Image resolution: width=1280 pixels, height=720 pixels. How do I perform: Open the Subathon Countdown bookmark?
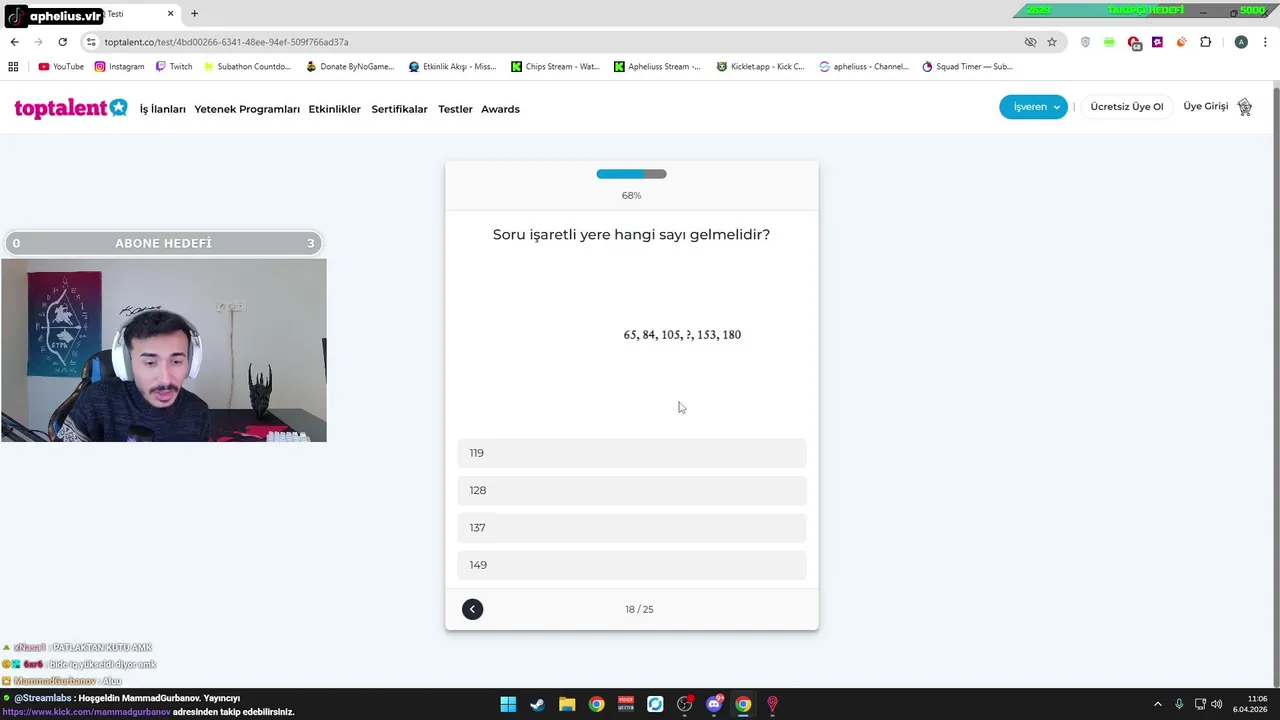(247, 67)
